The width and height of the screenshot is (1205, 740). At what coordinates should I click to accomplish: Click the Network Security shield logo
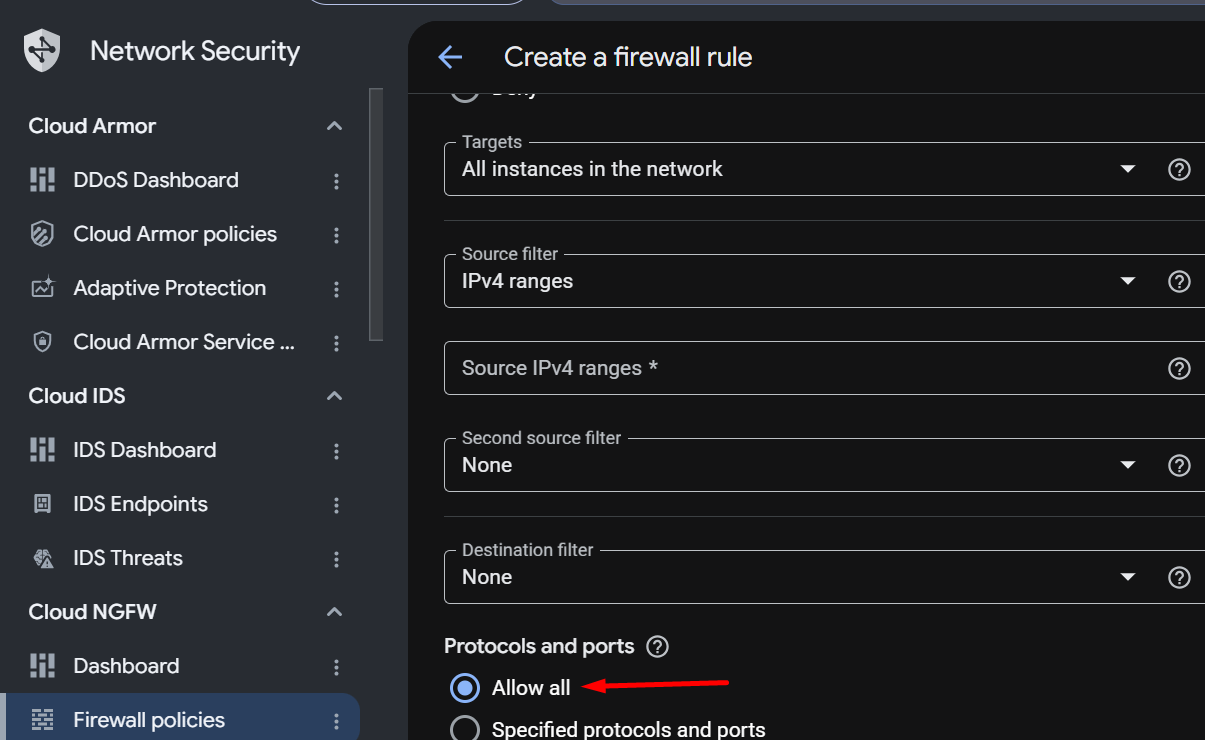coord(43,50)
